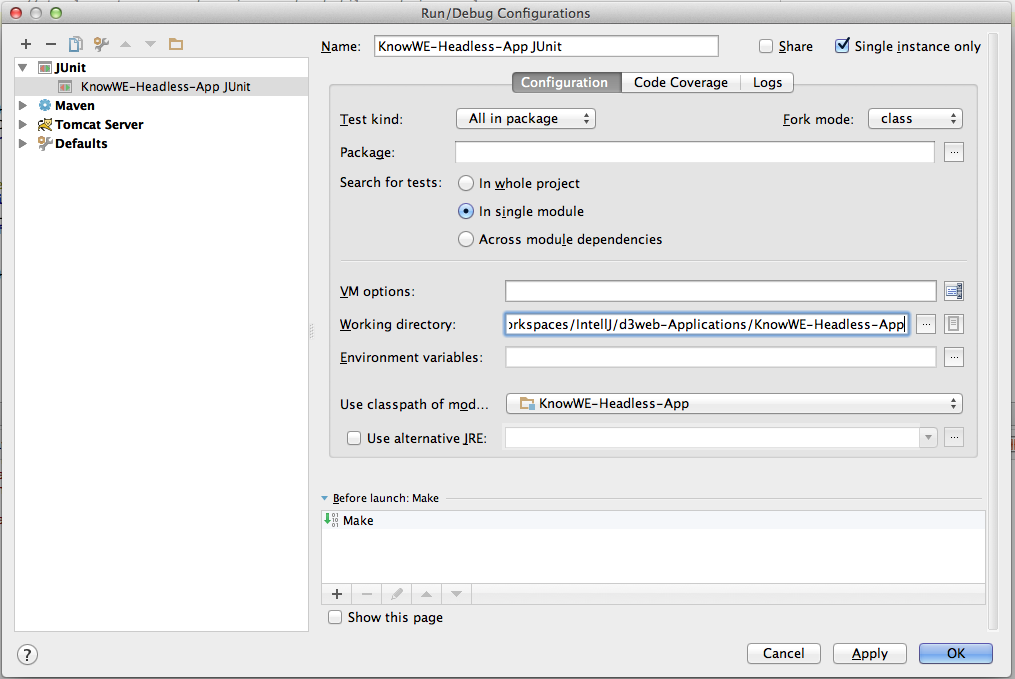Remove selected configuration with minus icon
This screenshot has height=679, width=1015.
point(50,44)
